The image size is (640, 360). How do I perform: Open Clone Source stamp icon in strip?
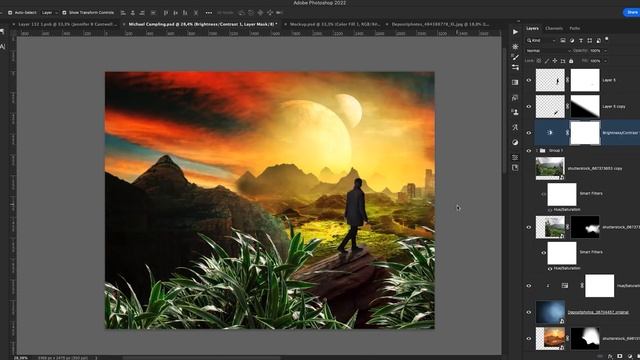[x=515, y=112]
